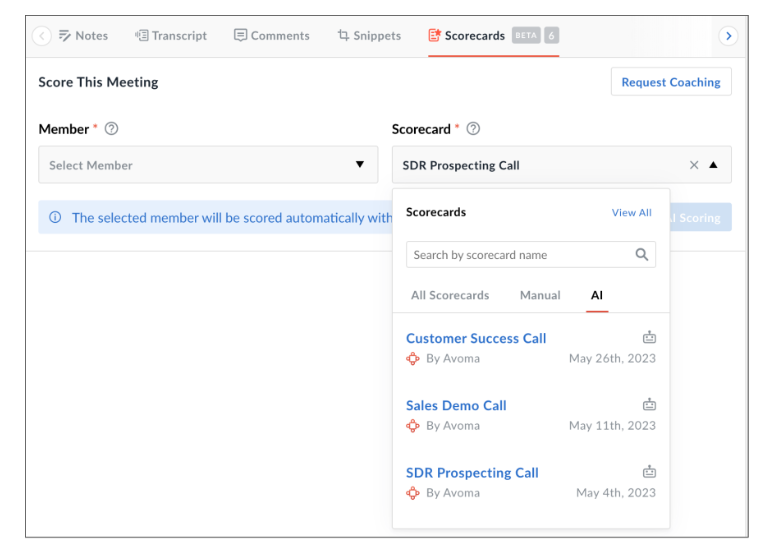Click the SDR Prospecting Call scorecard field
This screenshot has height=558, width=771.
562,165
